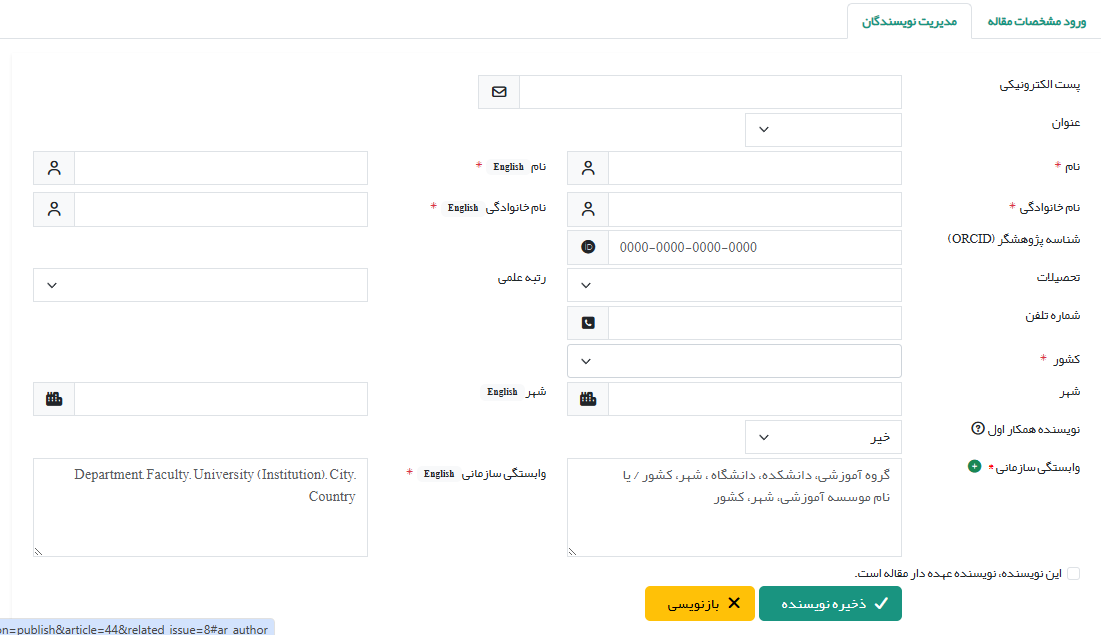Click the green plus icon next to وابستگی سازمانی
The height and width of the screenshot is (635, 1101).
[x=974, y=467]
